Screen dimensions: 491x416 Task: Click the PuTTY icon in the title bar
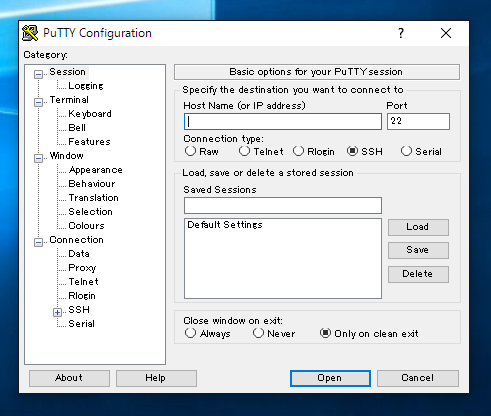30,33
